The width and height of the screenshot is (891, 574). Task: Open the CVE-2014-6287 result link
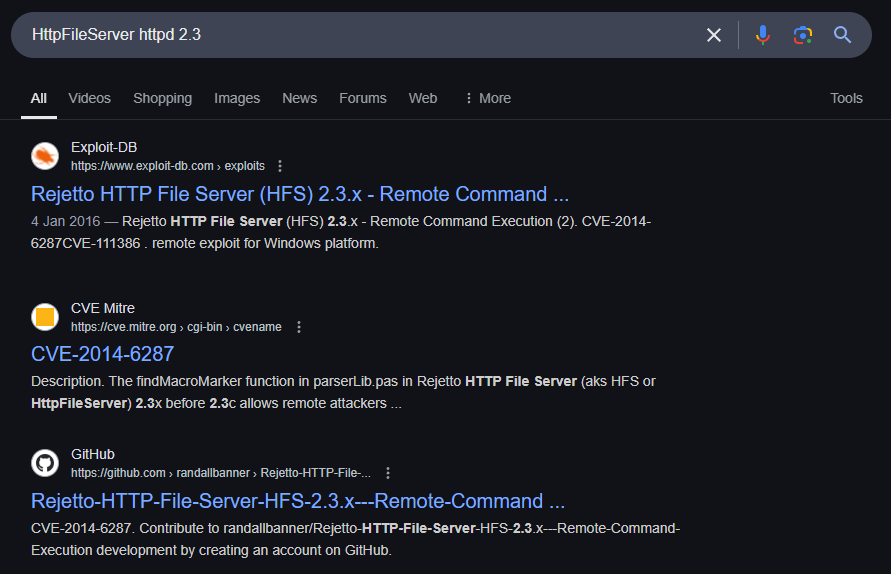(102, 354)
